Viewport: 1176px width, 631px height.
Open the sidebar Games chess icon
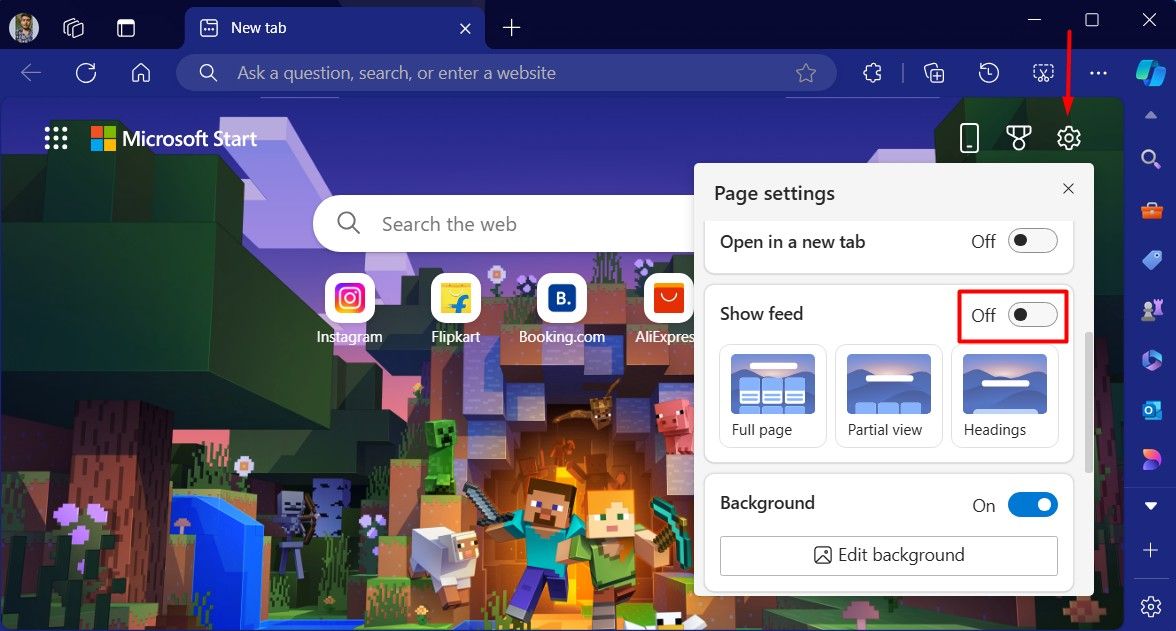pyautogui.click(x=1150, y=310)
